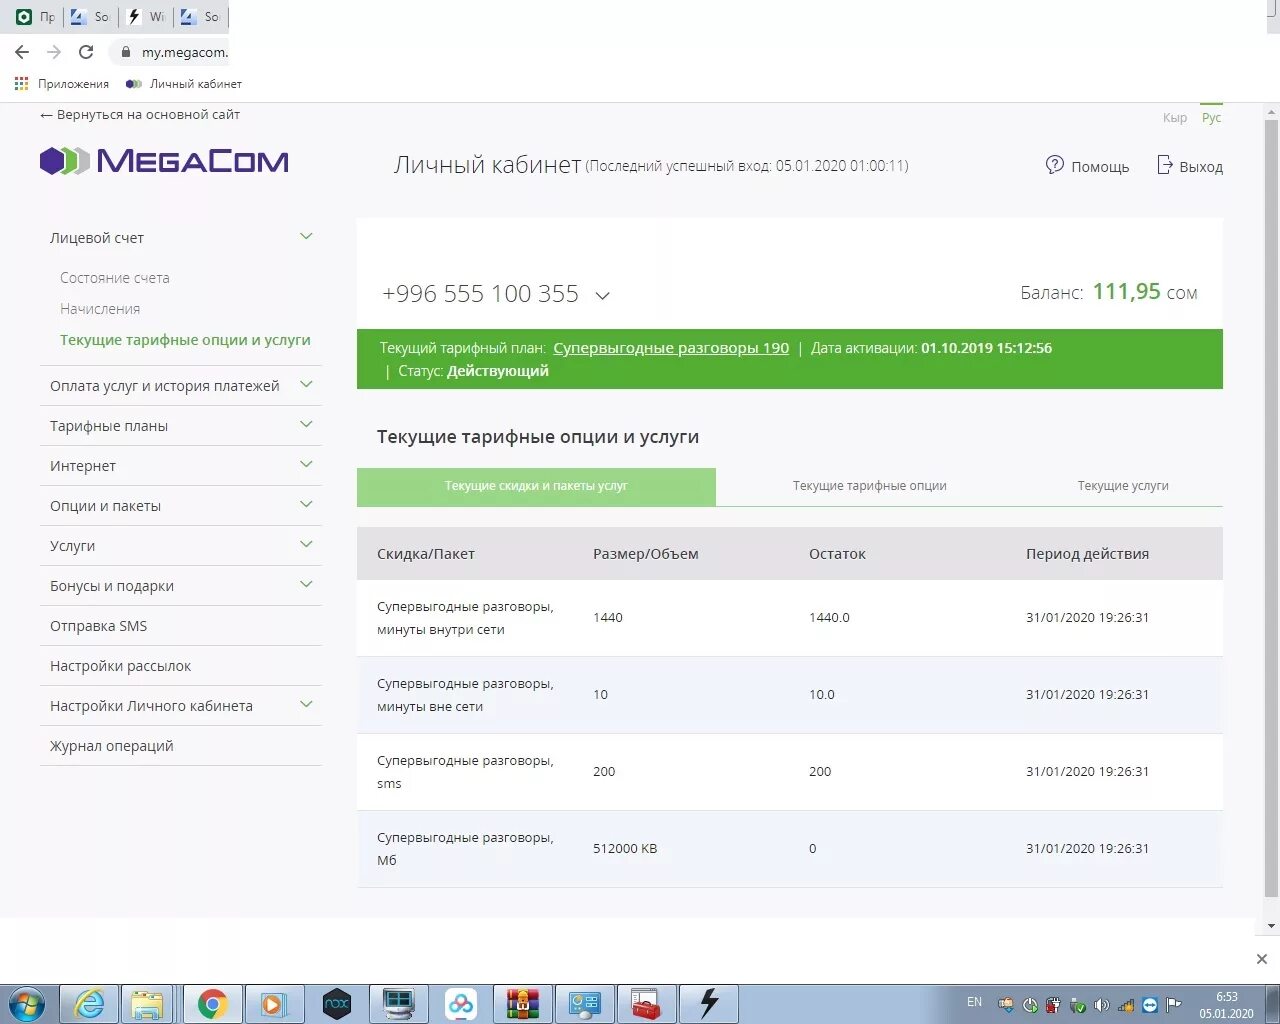
Task: Switch language to Рус
Action: click(1211, 118)
